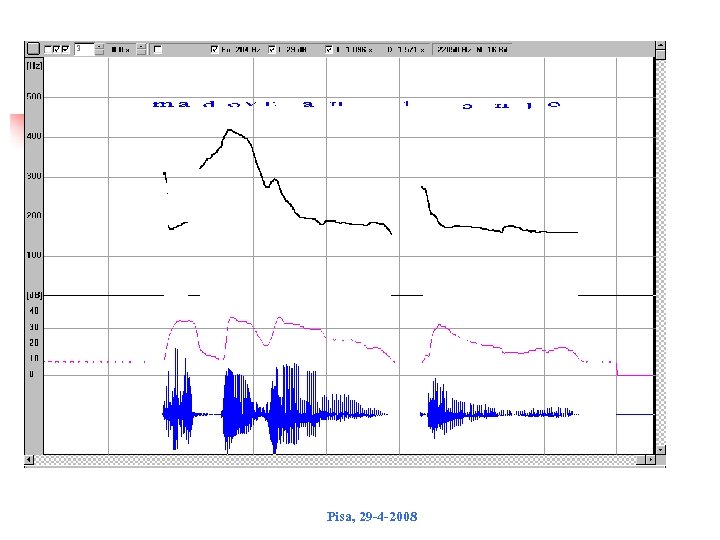Toggle the unchecked box after the seconds stepper
Image resolution: width=720 pixels, height=540 pixels.
158,49
